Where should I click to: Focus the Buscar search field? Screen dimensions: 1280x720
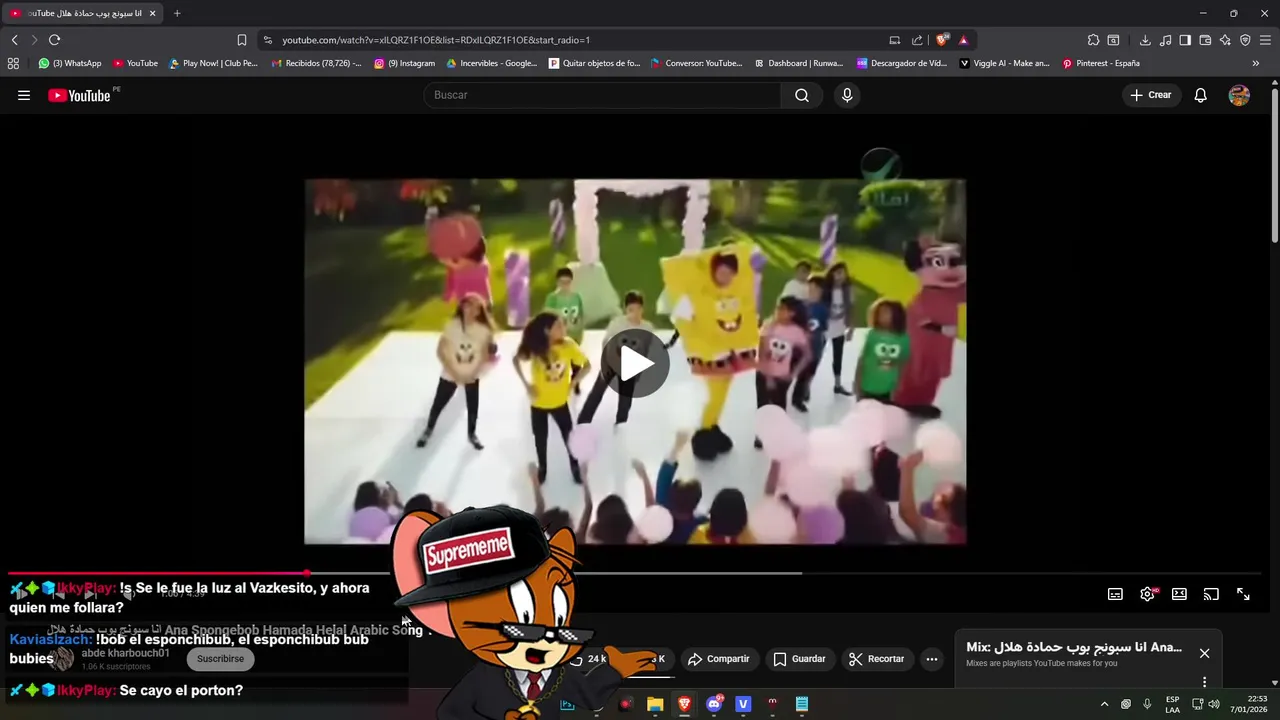point(602,95)
